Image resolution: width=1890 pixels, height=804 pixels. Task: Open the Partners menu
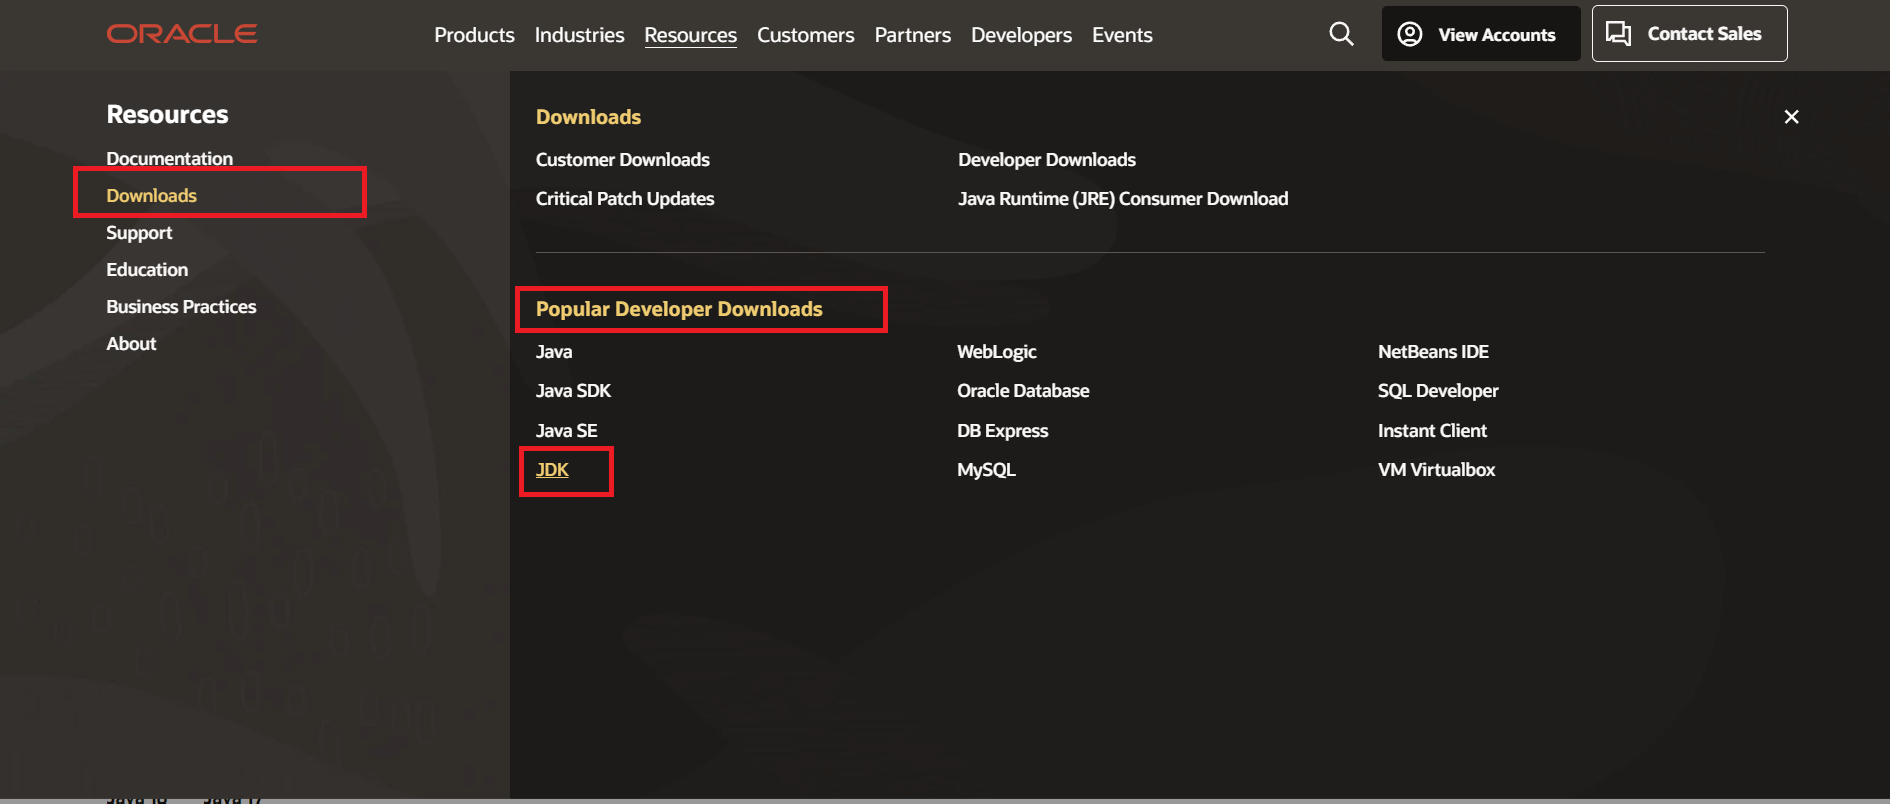click(x=912, y=35)
